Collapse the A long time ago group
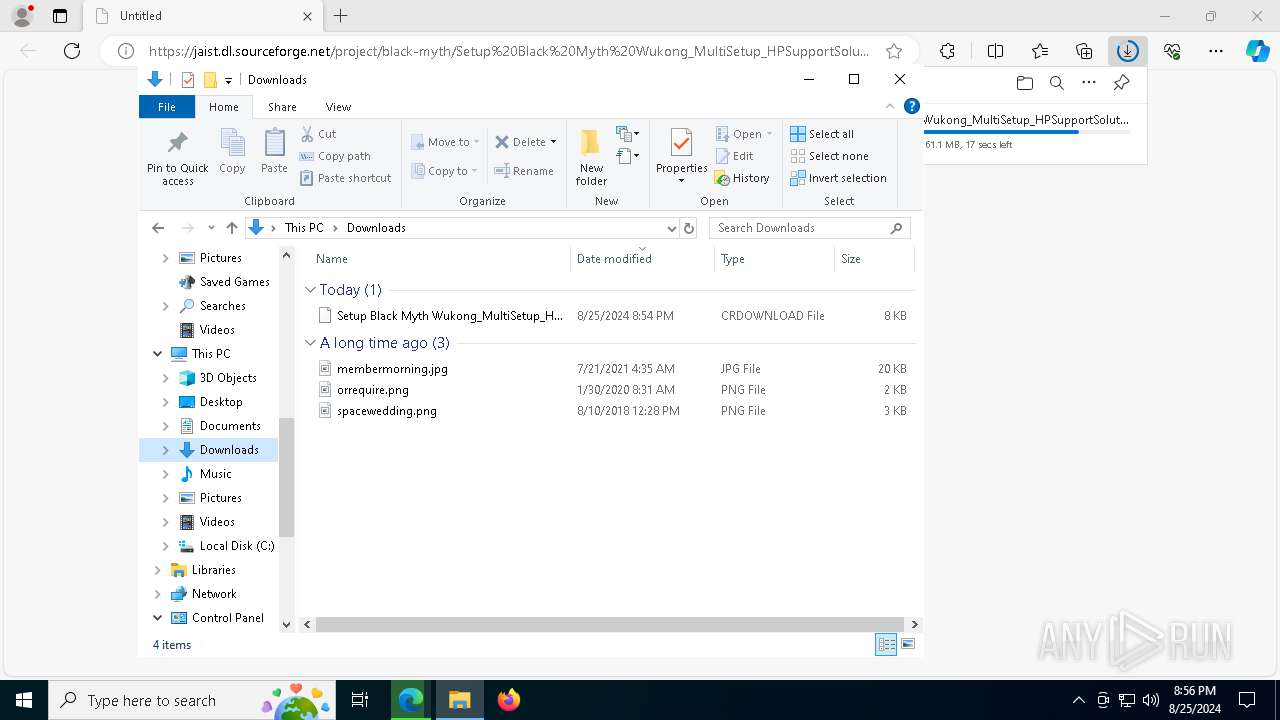Image resolution: width=1280 pixels, height=720 pixels. coord(310,343)
